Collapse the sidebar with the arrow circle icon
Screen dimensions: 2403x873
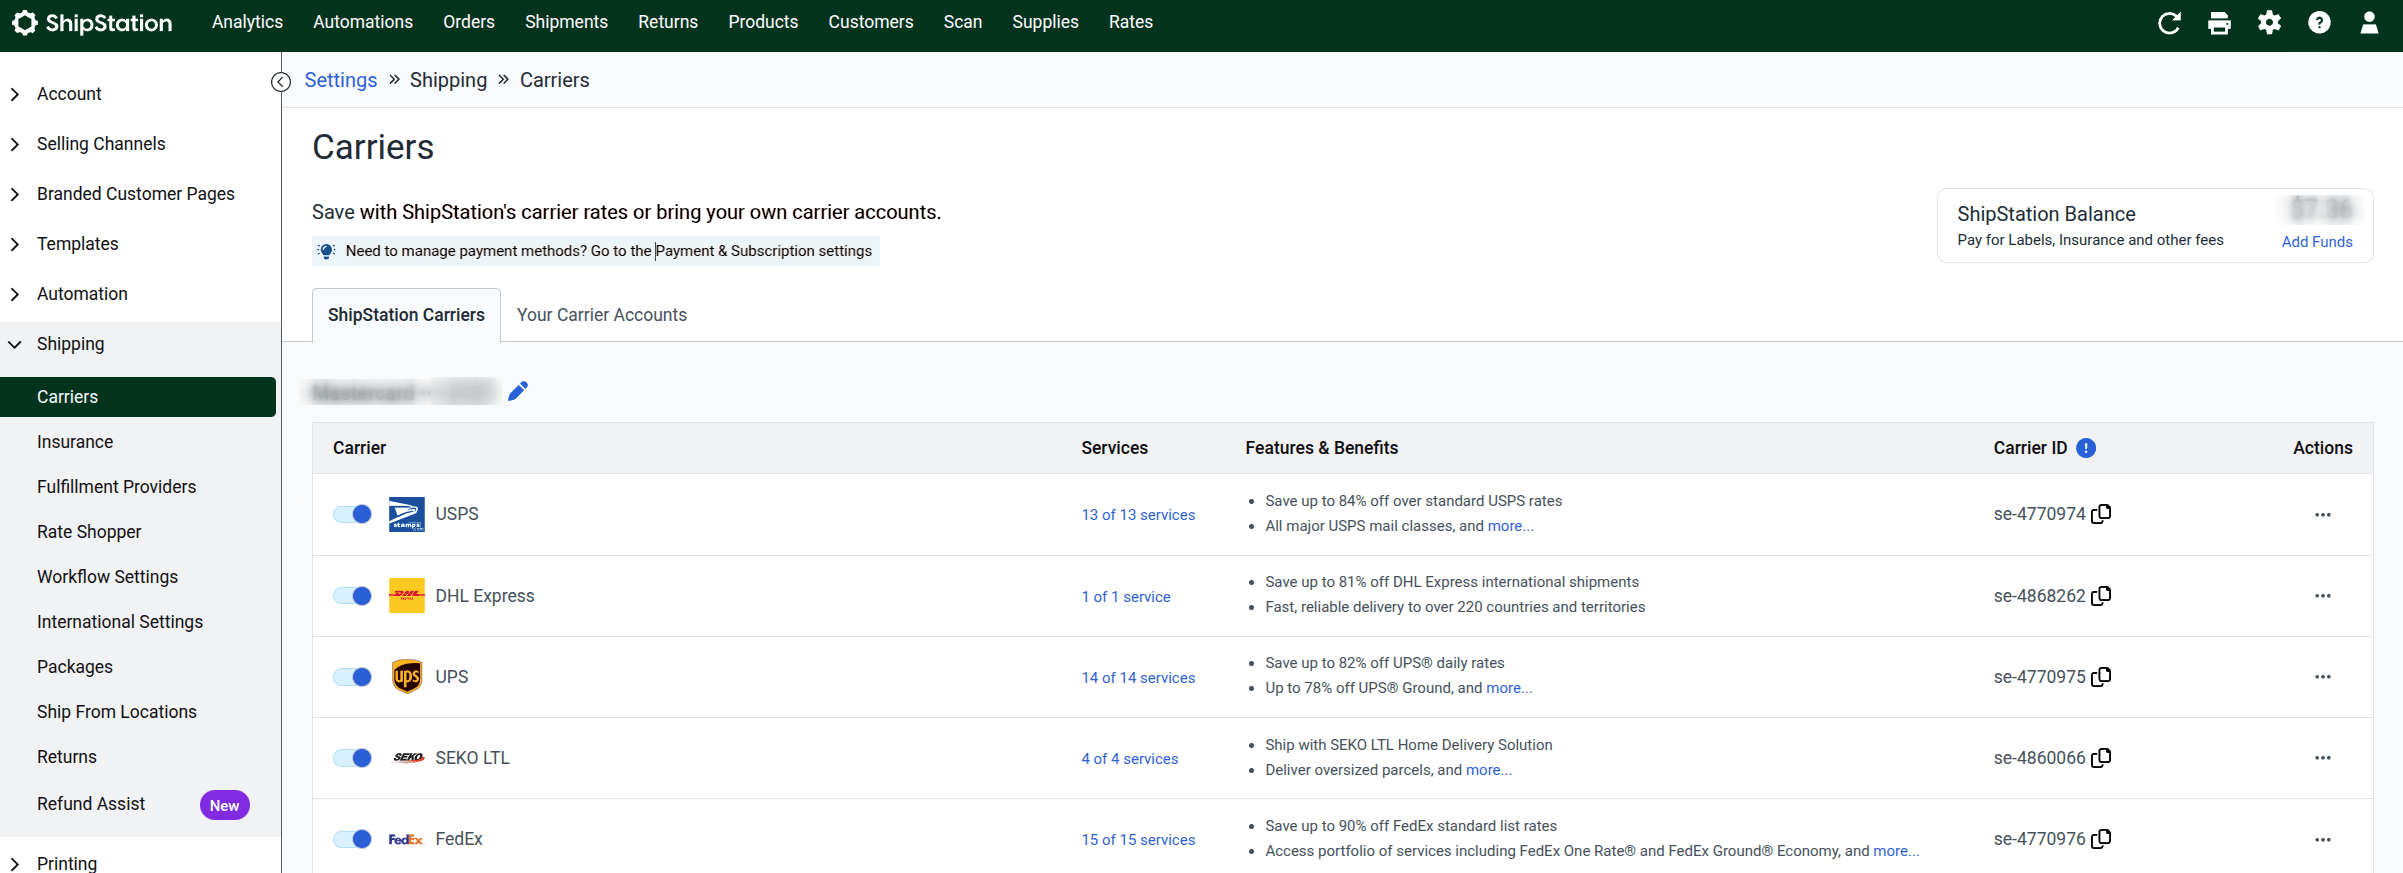click(281, 82)
